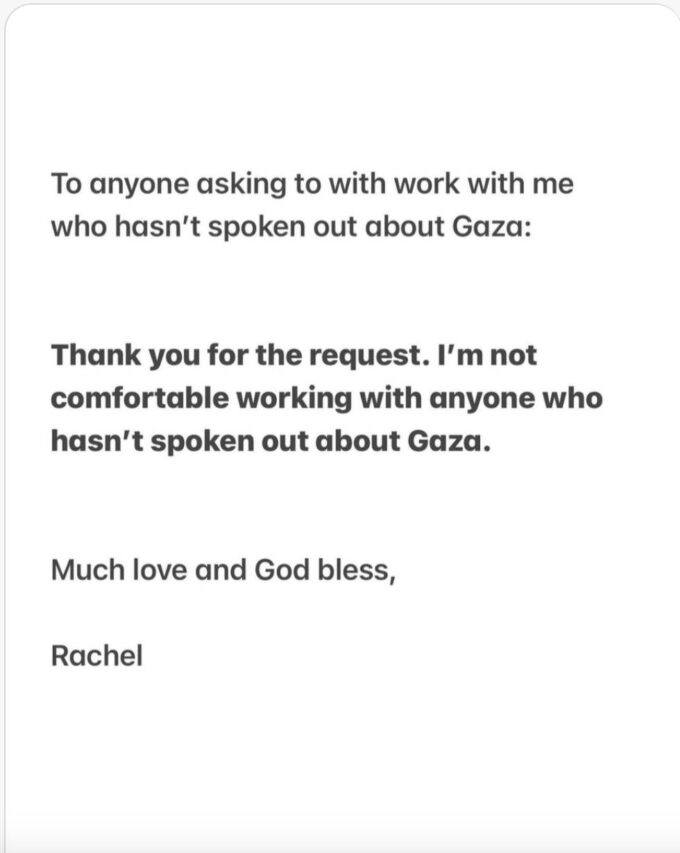Click the bold word 'Gaza.' ending the paragraph
Screen dimensions: 680x853
(x=449, y=441)
